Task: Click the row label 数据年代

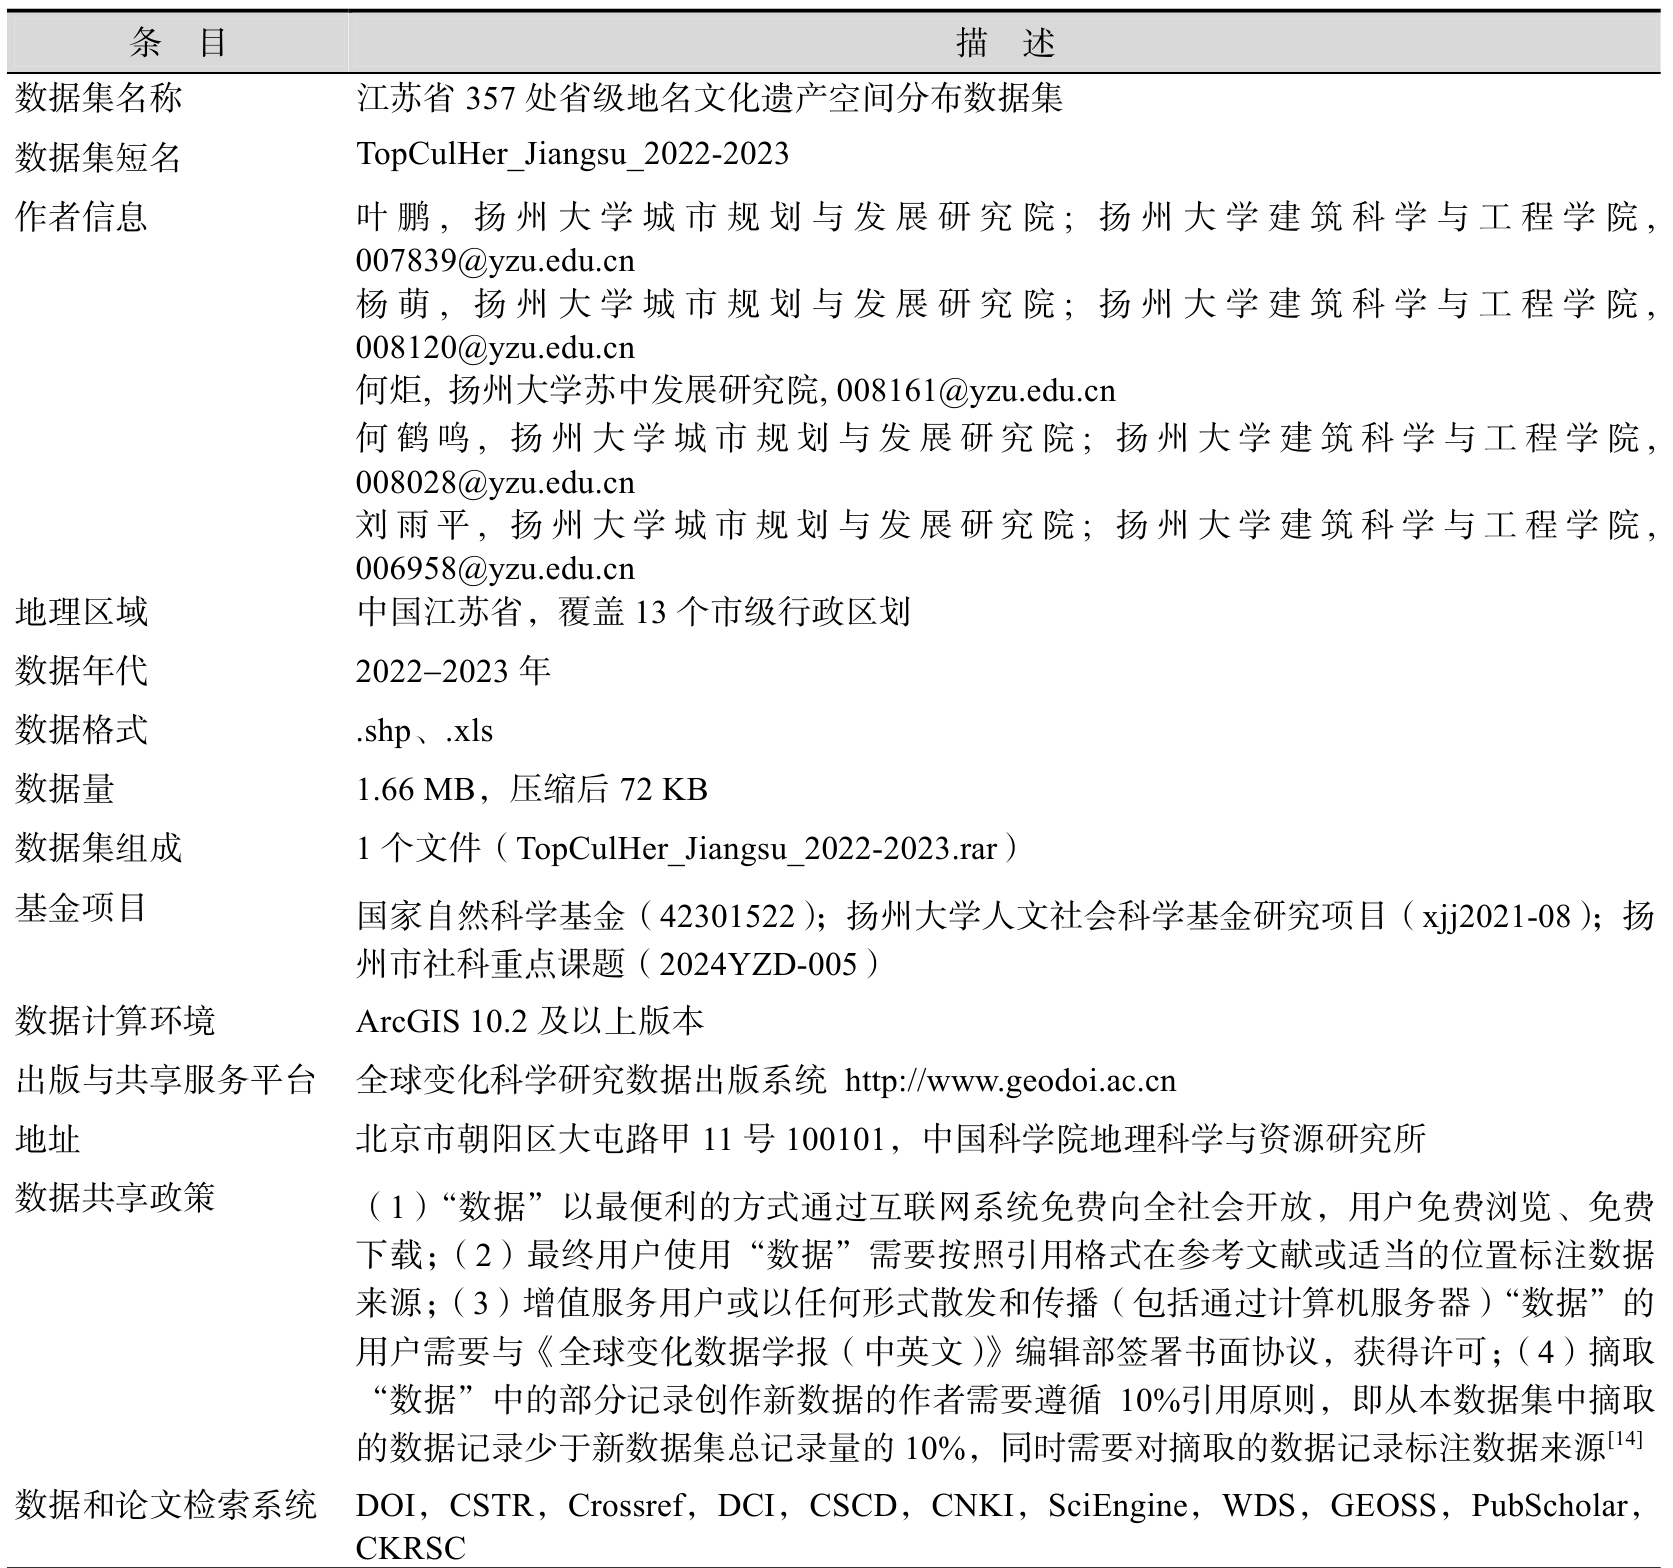Action: [x=81, y=670]
